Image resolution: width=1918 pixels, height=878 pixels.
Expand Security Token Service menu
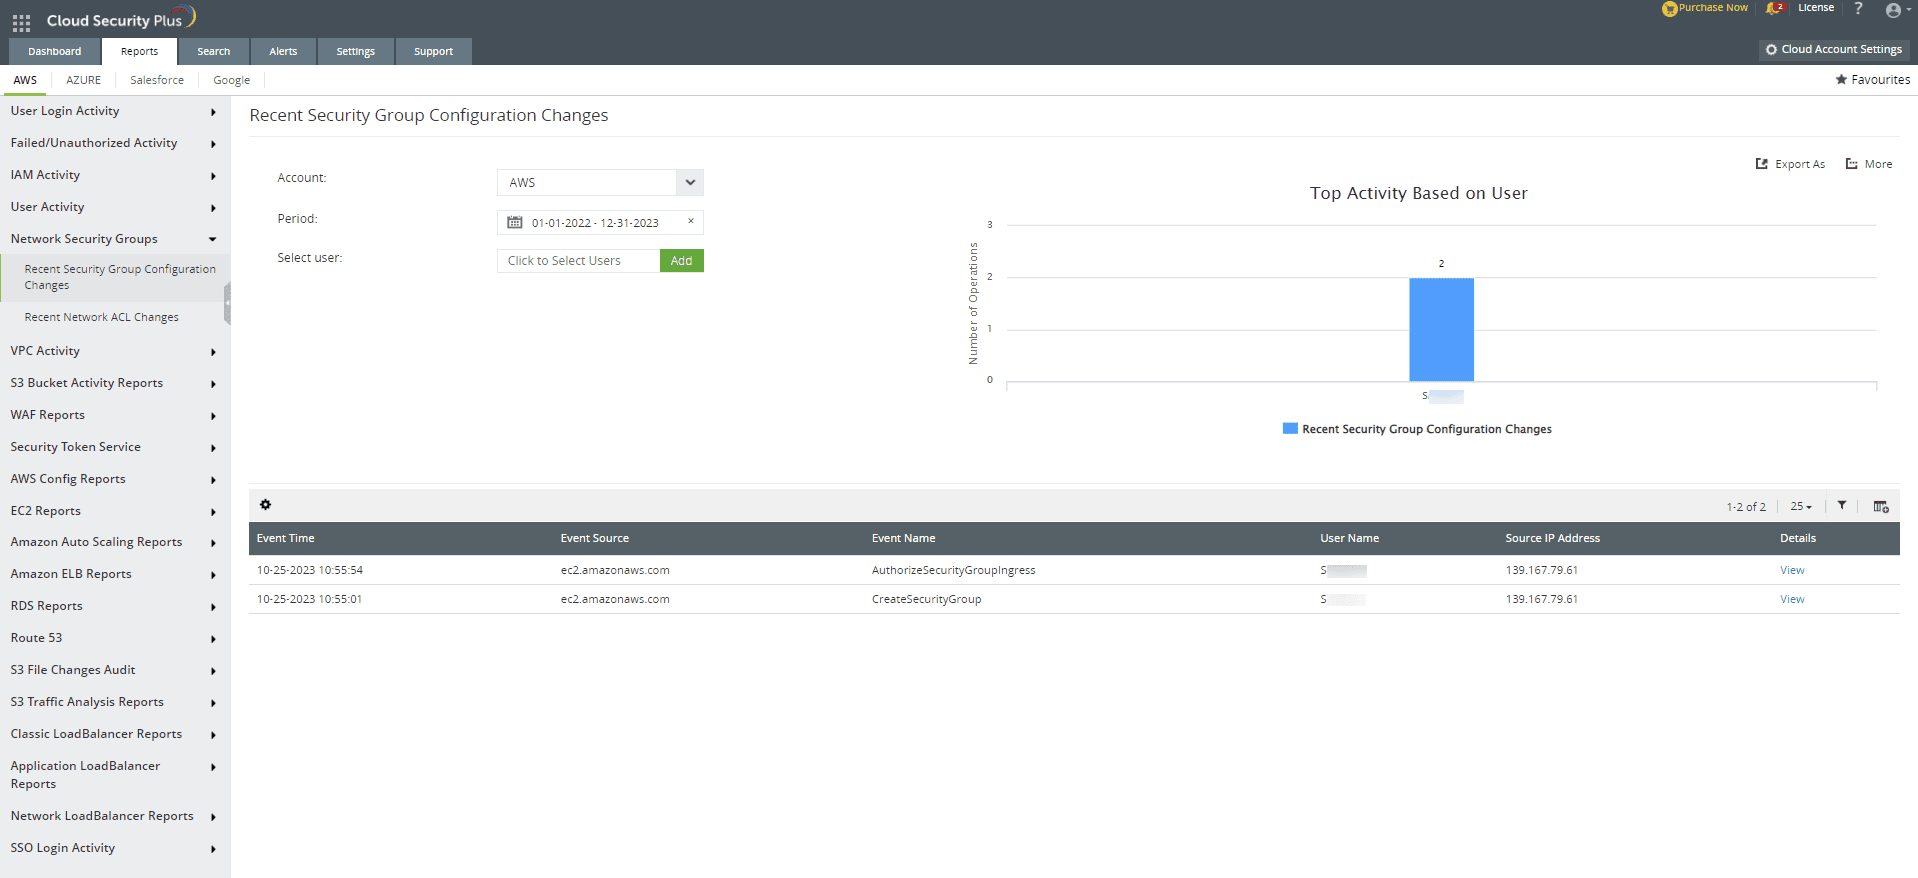(x=114, y=447)
